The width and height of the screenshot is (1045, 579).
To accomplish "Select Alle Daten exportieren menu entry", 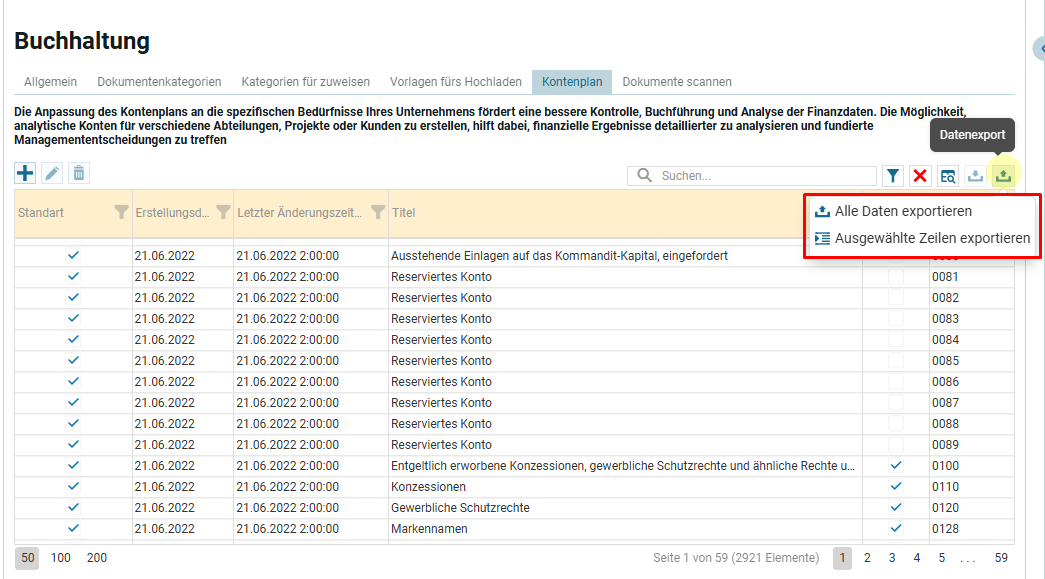I will tap(902, 211).
